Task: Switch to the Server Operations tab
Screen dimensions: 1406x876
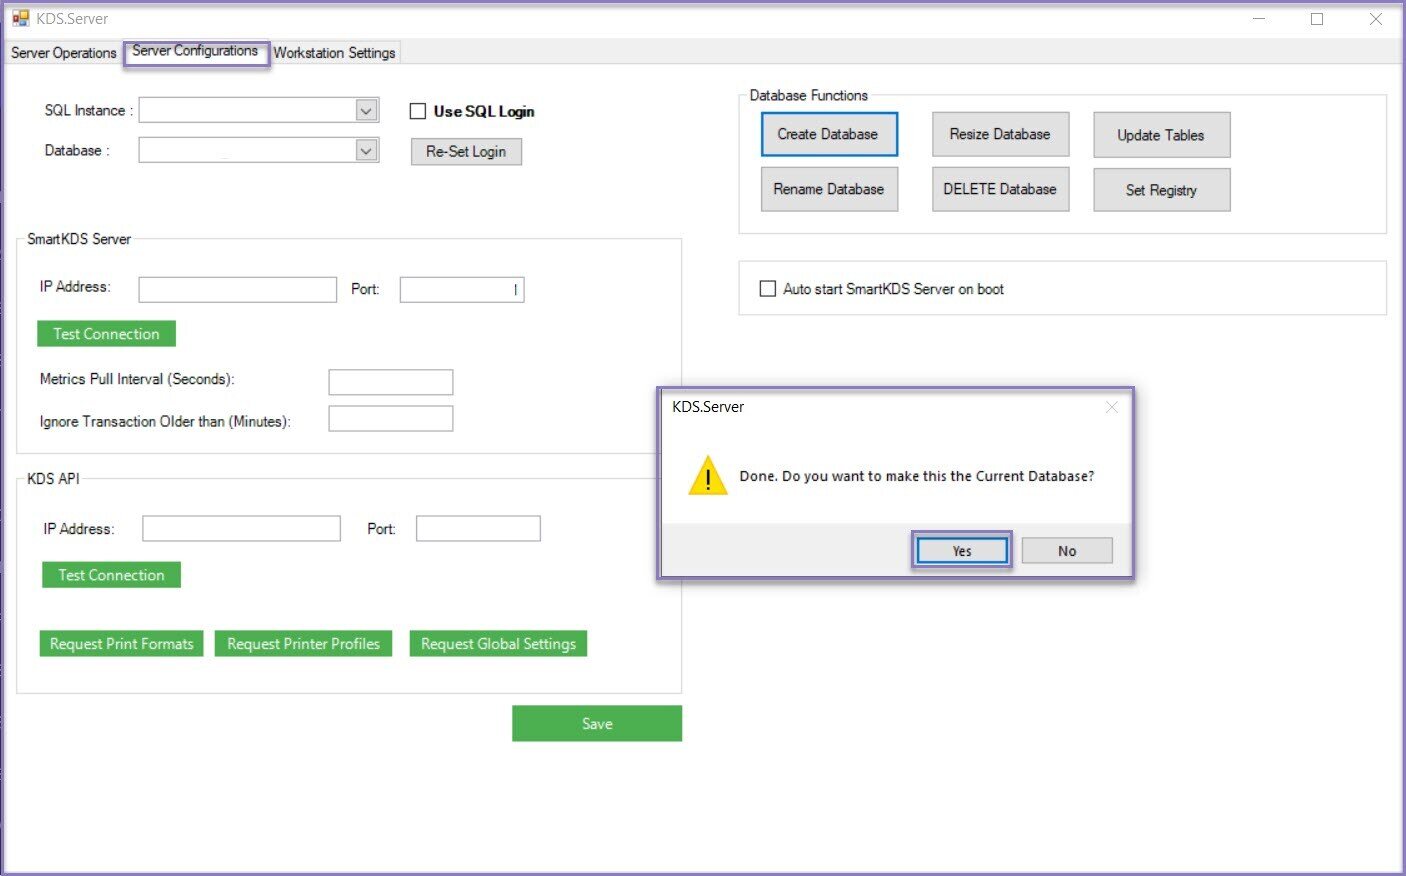Action: 63,52
